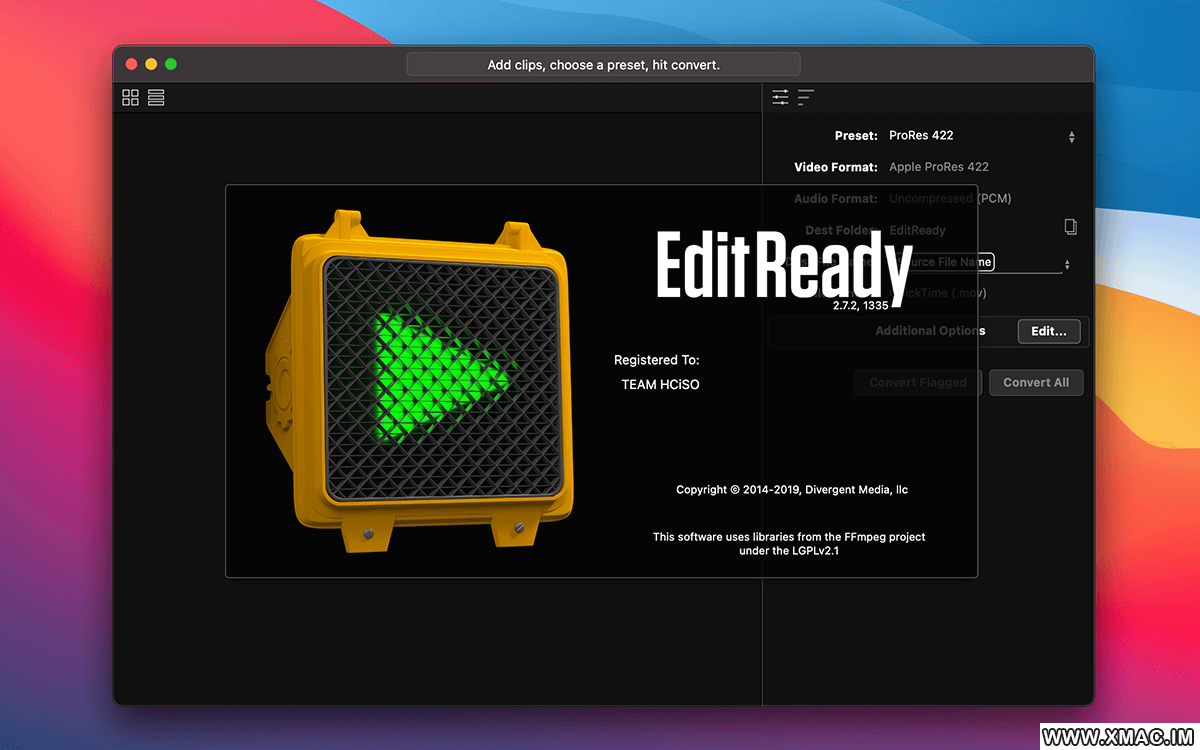Viewport: 1200px width, 750px height.
Task: Close the EditReady window with red button
Action: [131, 64]
